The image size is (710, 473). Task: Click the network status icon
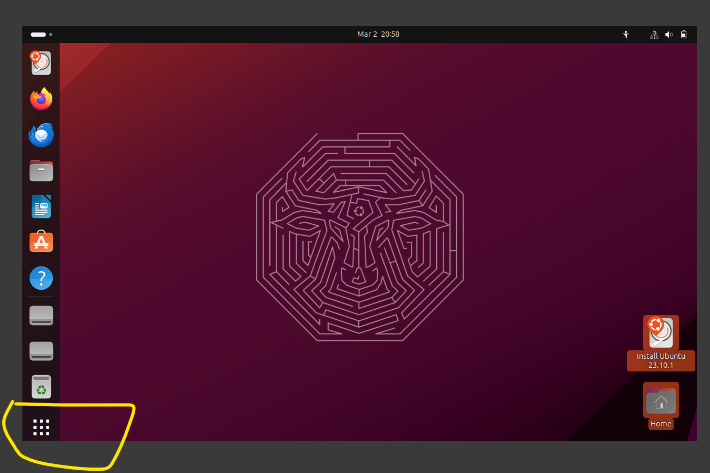tap(654, 34)
